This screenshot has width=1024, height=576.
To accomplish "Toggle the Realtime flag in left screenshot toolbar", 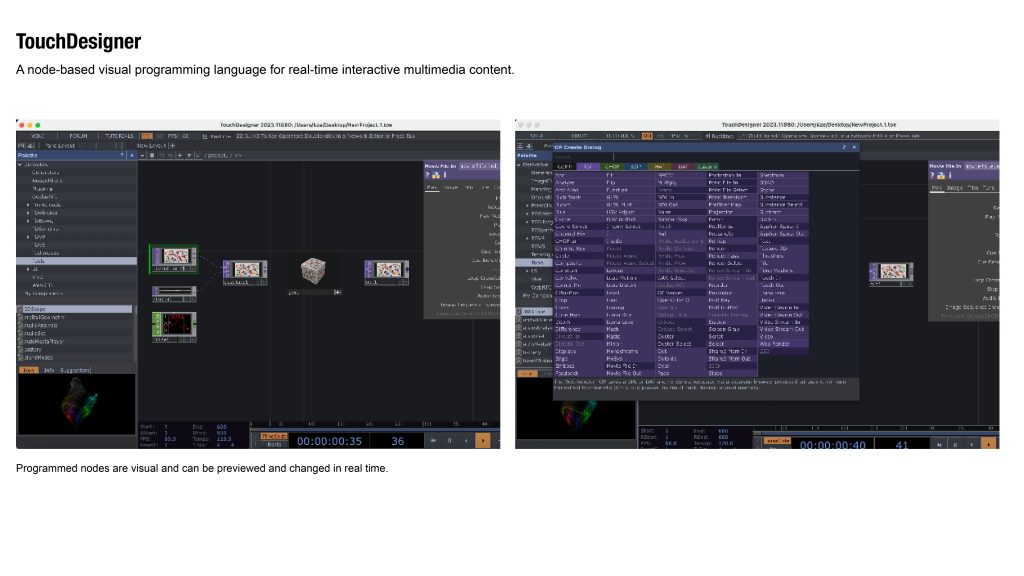I will (216, 136).
